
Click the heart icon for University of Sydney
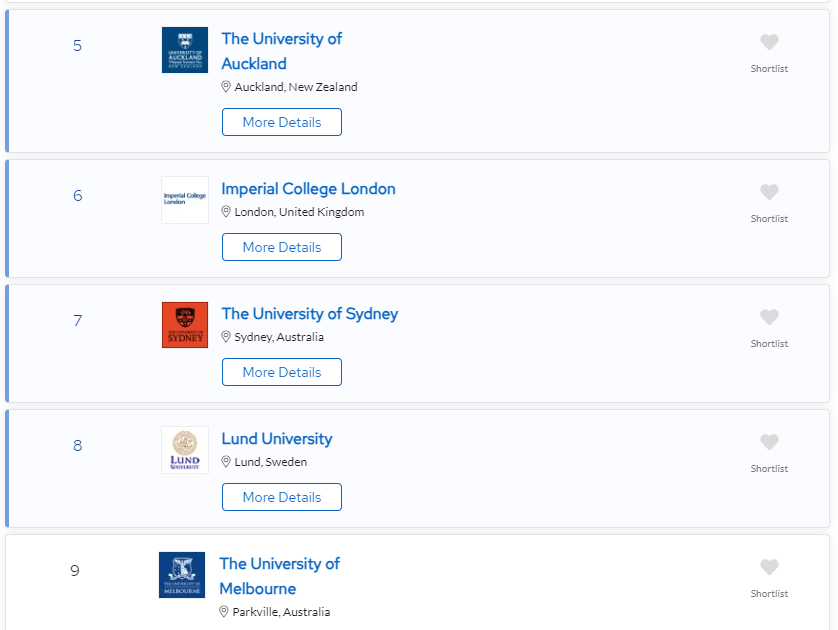pyautogui.click(x=769, y=317)
